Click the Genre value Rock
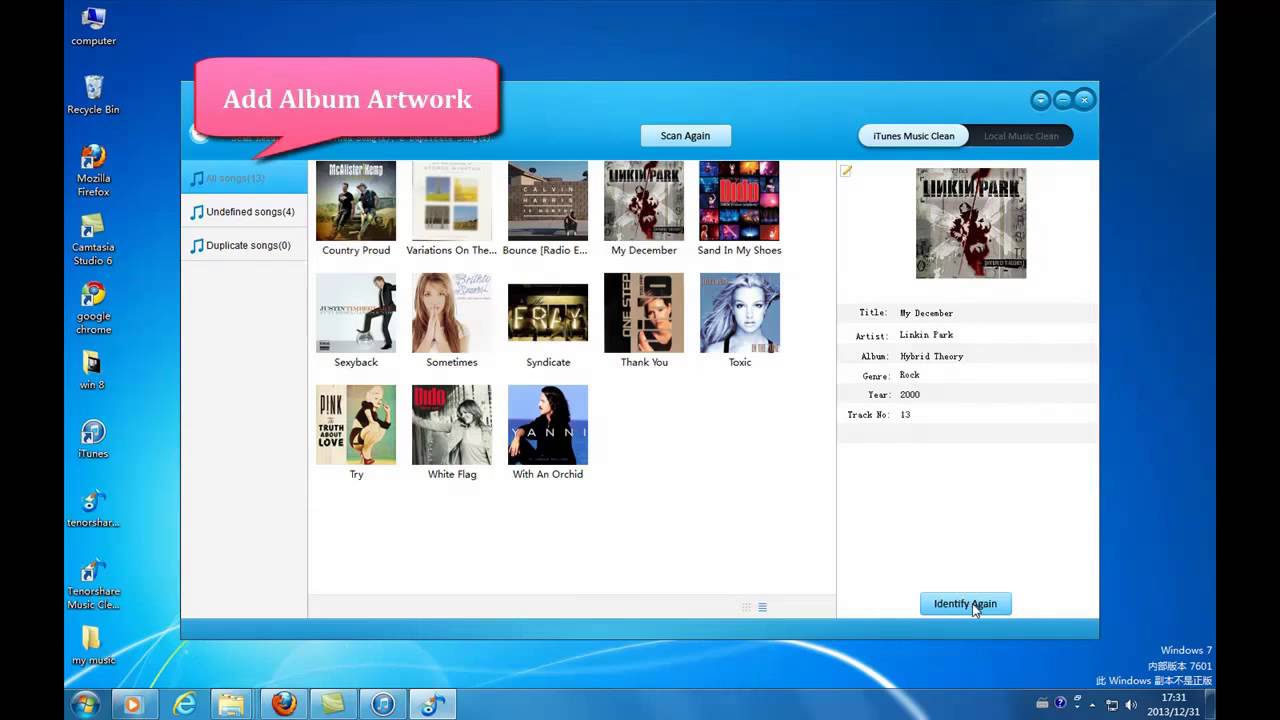The width and height of the screenshot is (1280, 720). tap(909, 375)
